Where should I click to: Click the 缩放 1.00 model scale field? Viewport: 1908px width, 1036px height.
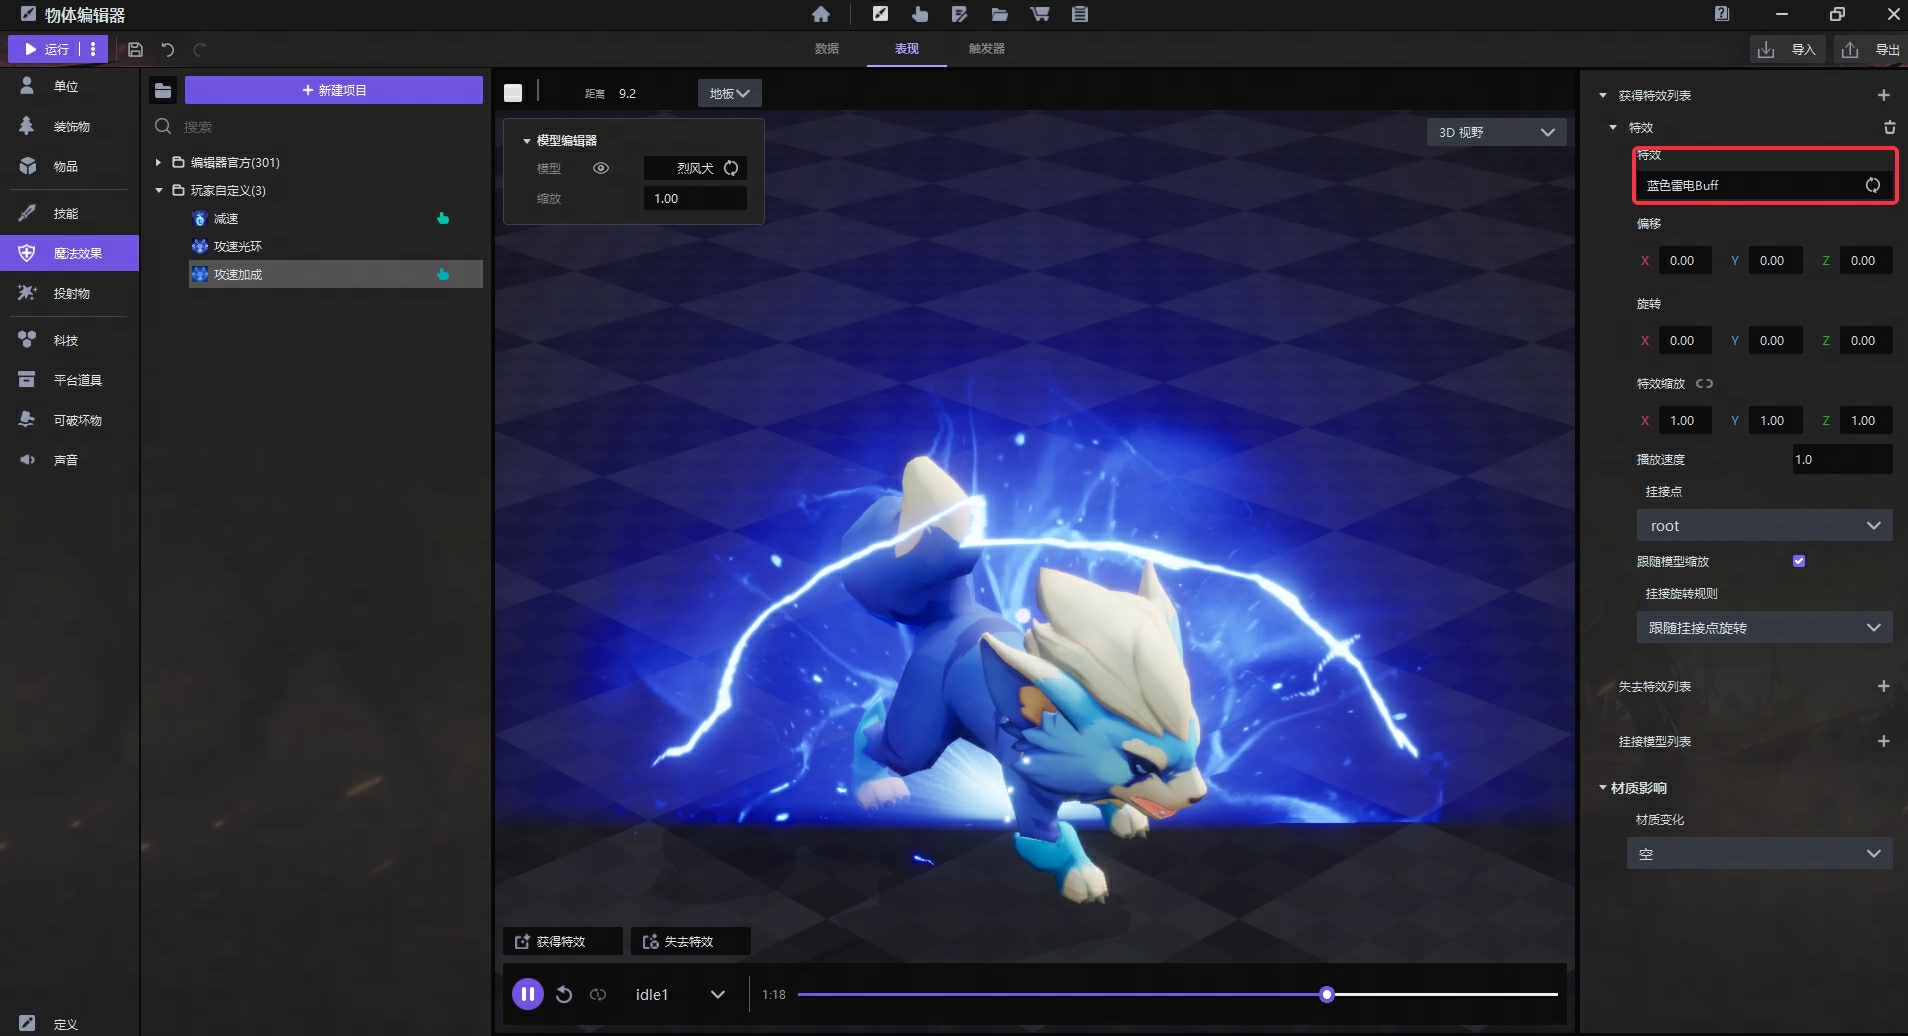[x=695, y=198]
